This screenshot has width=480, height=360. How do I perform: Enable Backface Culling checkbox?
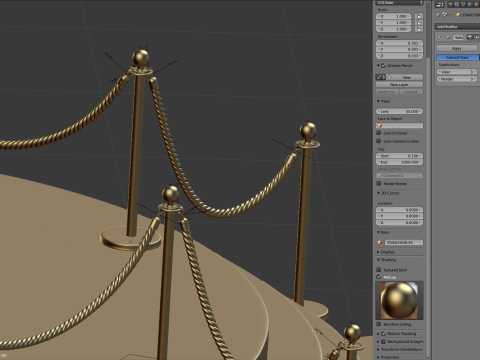(x=379, y=324)
